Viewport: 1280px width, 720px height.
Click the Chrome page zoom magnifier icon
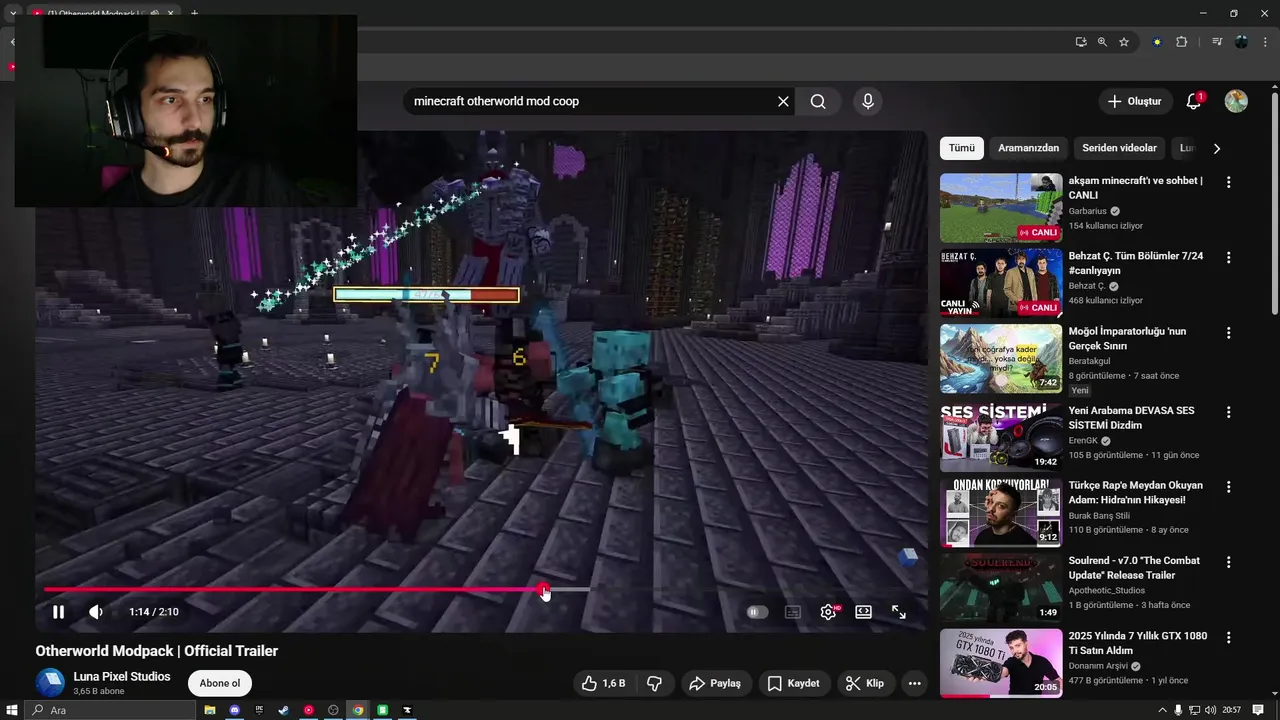1102,42
